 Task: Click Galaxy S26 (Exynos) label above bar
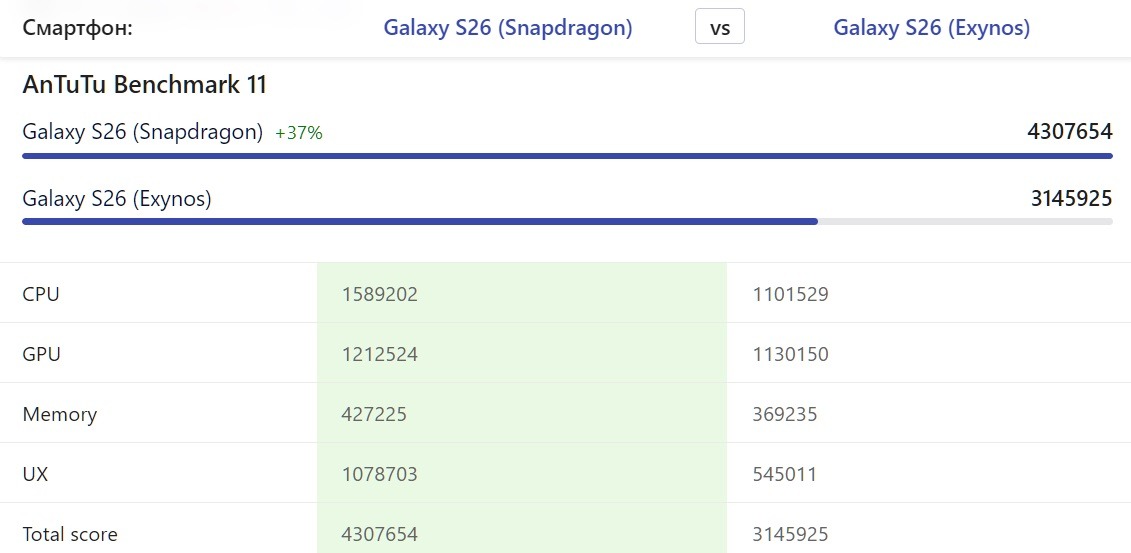pyautogui.click(x=117, y=199)
